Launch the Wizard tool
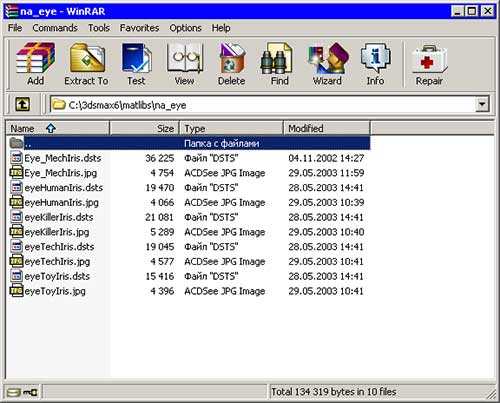Image resolution: width=500 pixels, height=403 pixels. coord(328,58)
